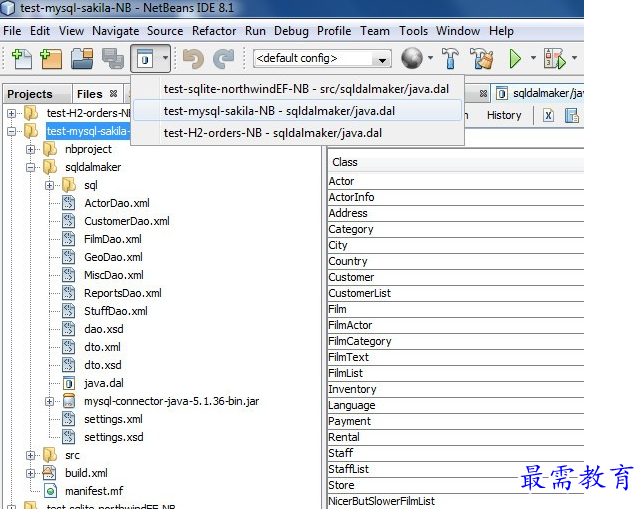Open the Profile menu
This screenshot has width=642, height=509.
[x=334, y=31]
